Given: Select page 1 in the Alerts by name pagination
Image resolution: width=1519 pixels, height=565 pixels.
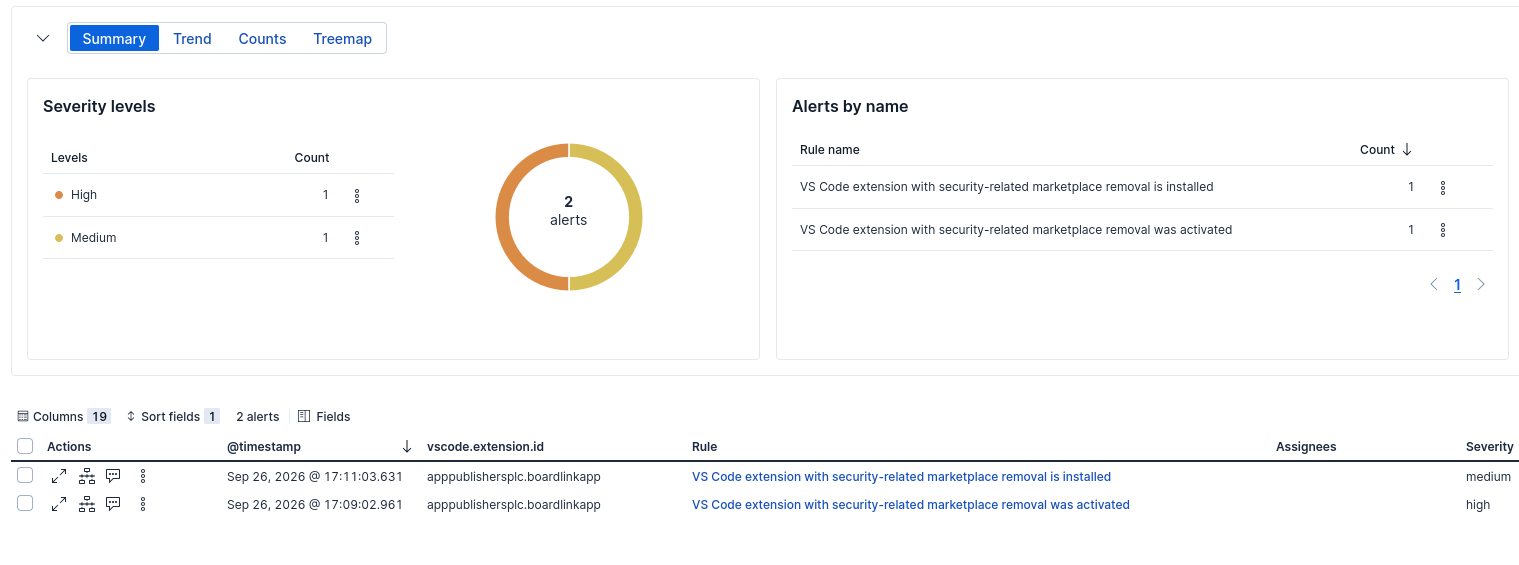Looking at the screenshot, I should click(x=1457, y=285).
